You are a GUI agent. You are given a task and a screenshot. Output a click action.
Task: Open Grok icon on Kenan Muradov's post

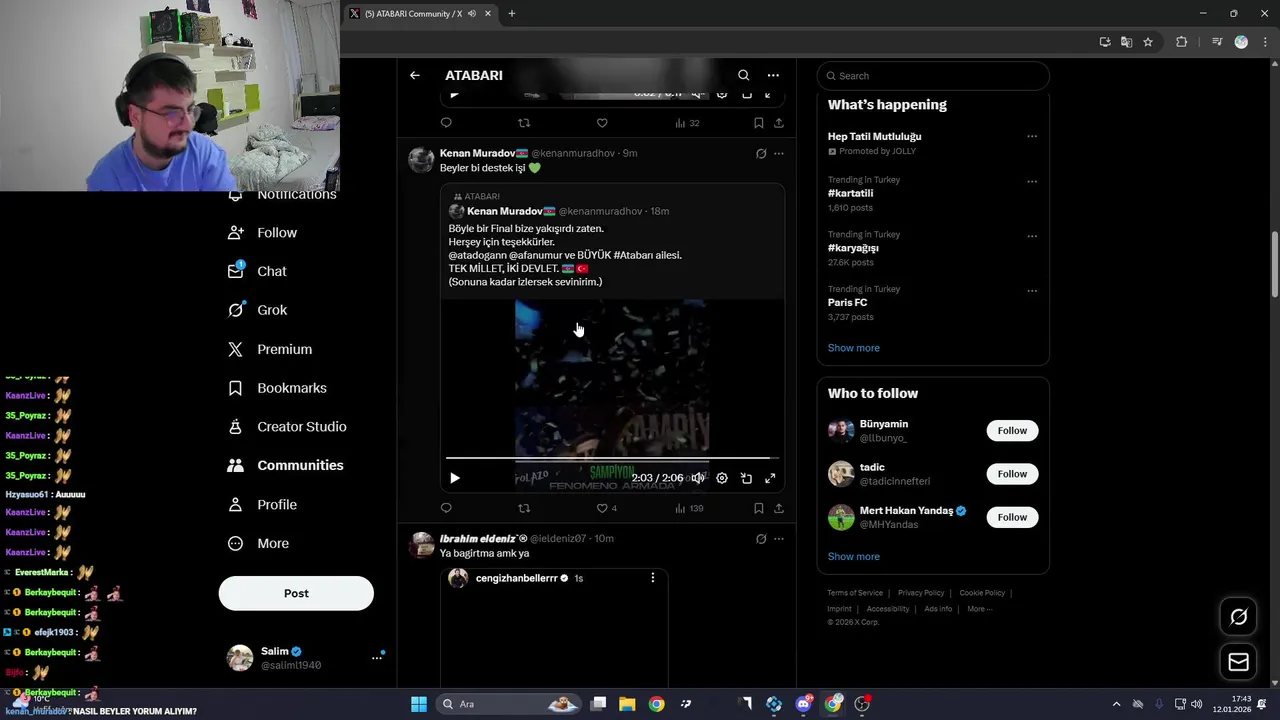point(761,153)
